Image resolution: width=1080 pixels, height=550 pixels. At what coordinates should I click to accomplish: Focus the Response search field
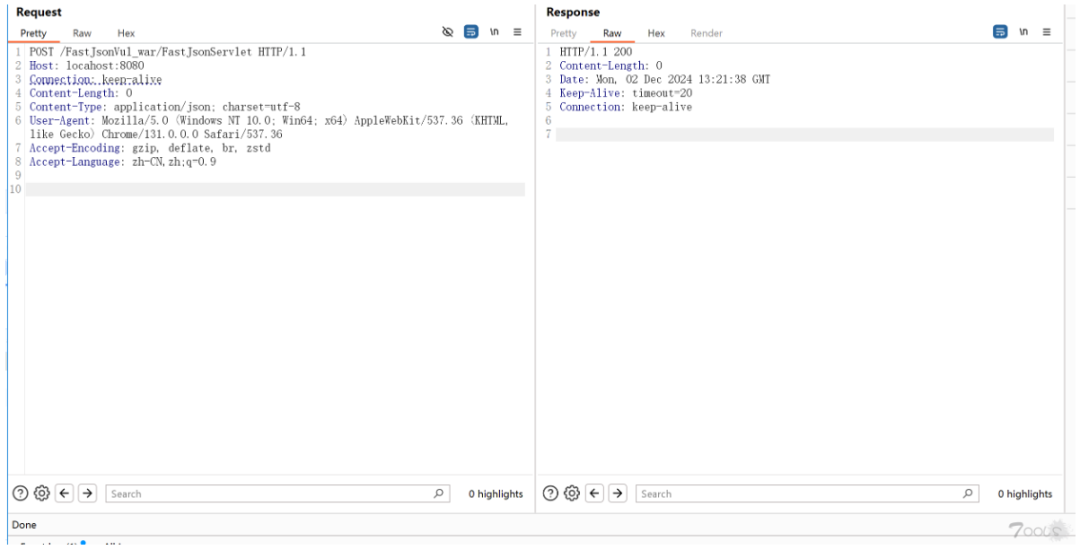pyautogui.click(x=807, y=494)
